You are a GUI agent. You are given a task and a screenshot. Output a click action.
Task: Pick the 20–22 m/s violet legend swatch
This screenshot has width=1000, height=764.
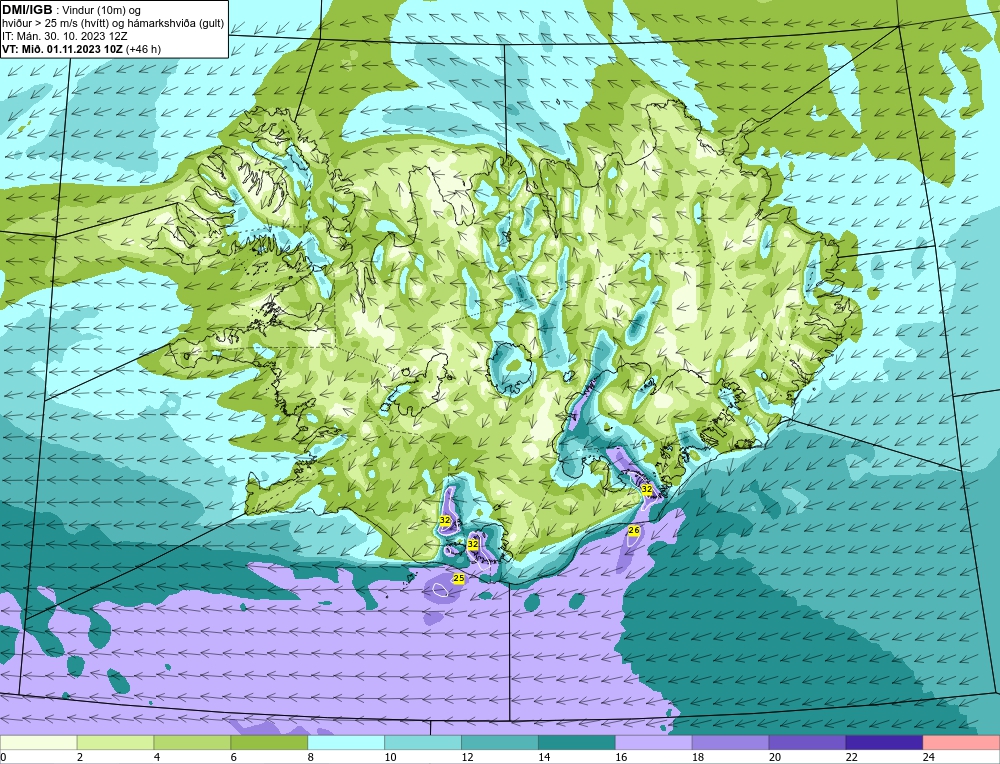point(807,743)
